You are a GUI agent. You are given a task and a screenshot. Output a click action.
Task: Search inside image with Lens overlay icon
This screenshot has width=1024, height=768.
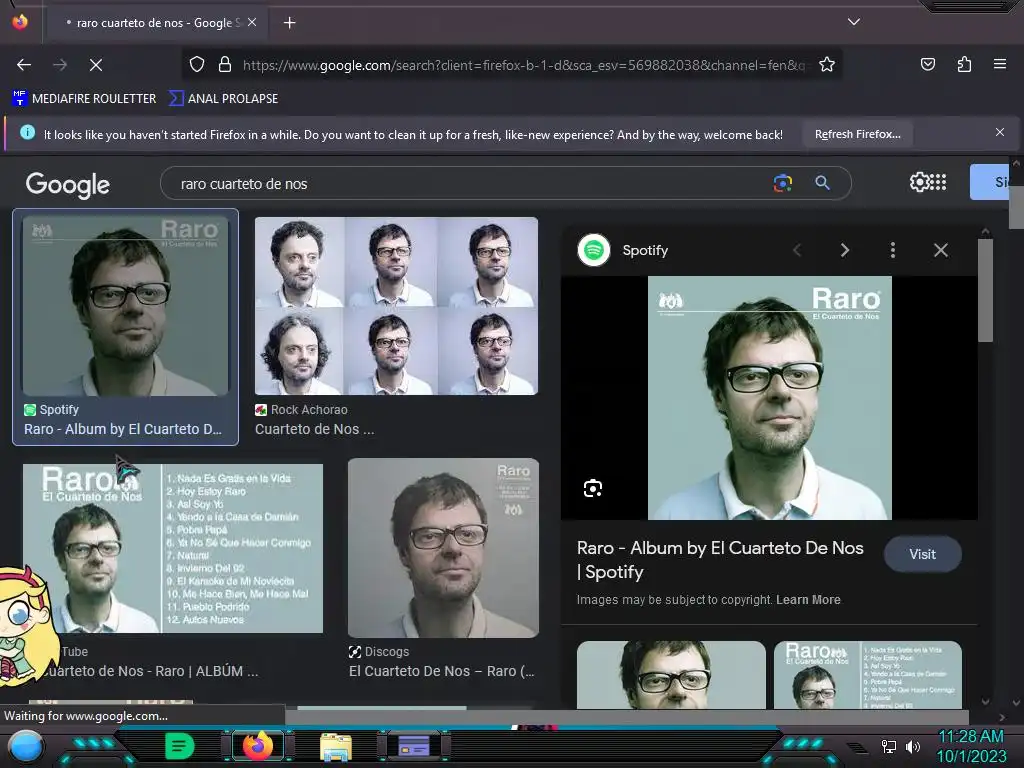tap(593, 488)
